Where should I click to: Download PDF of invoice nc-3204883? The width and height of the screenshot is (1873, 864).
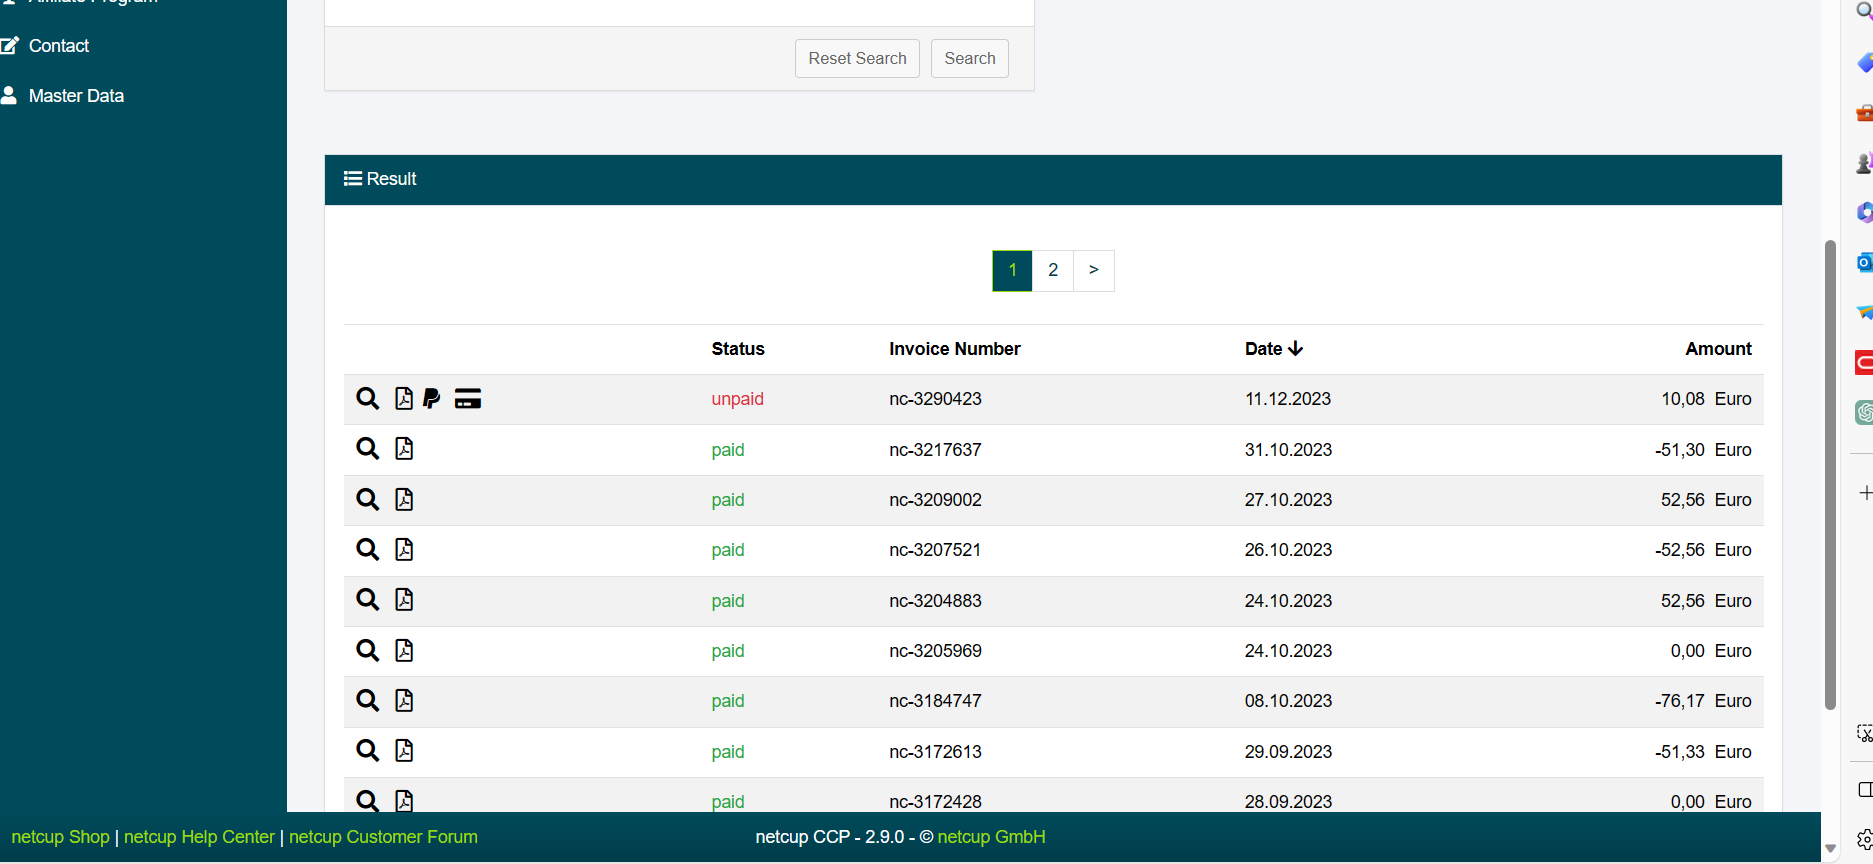click(x=404, y=599)
